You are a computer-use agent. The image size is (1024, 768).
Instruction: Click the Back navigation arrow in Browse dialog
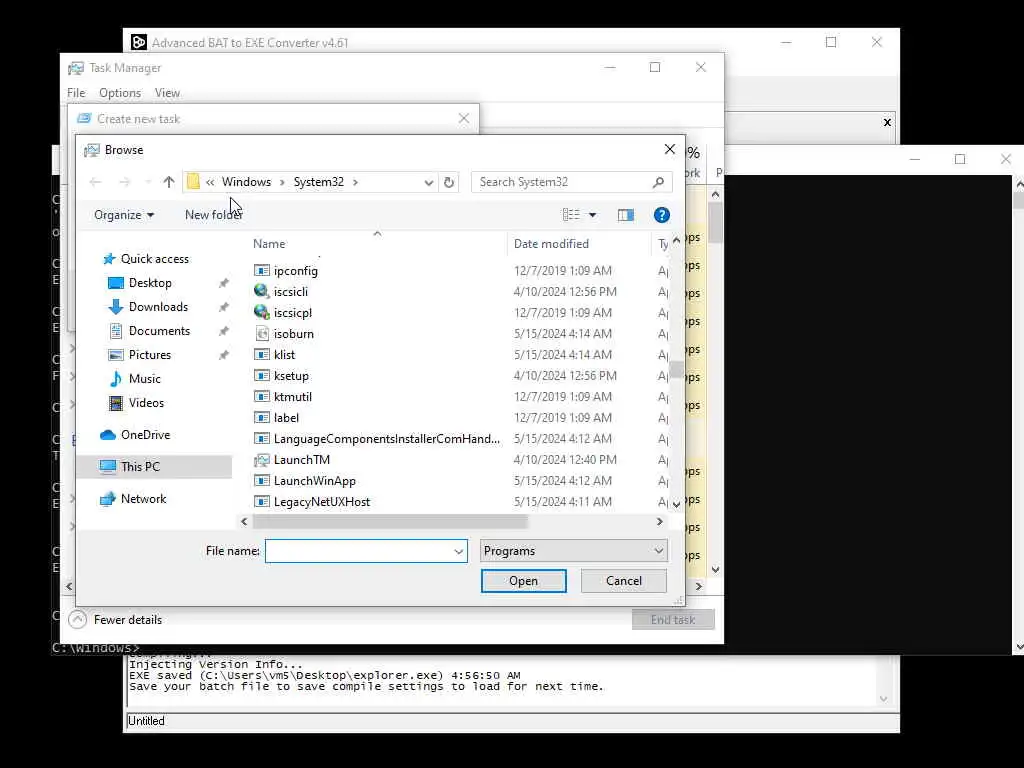[x=95, y=182]
